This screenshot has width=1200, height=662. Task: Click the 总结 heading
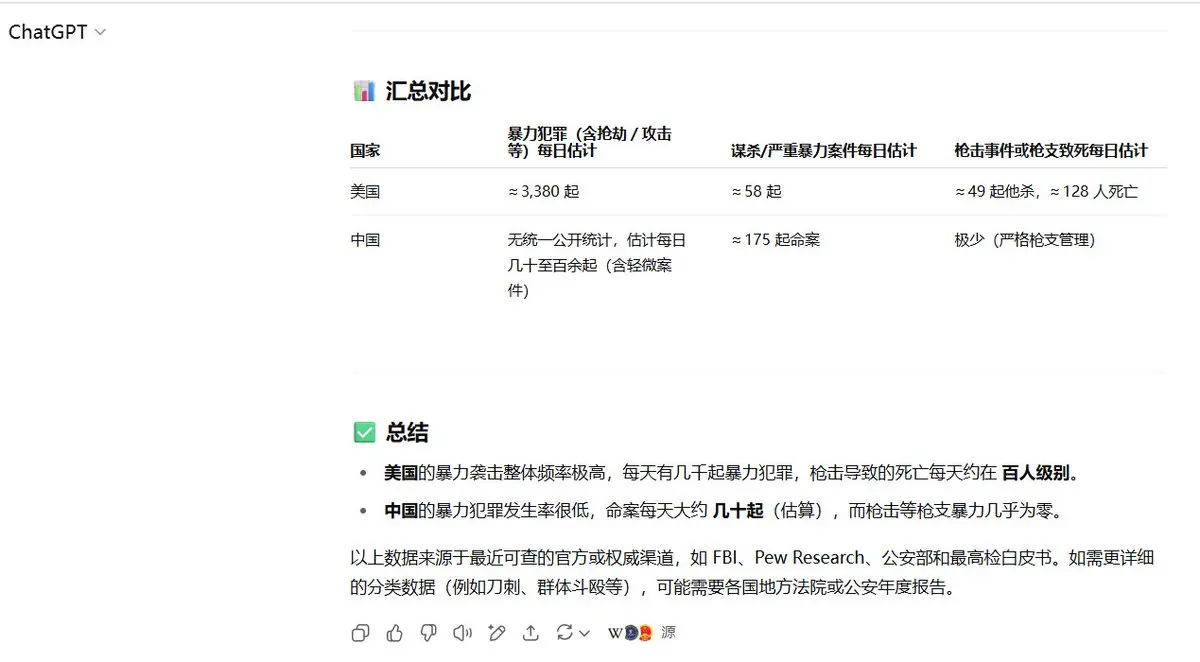point(407,432)
